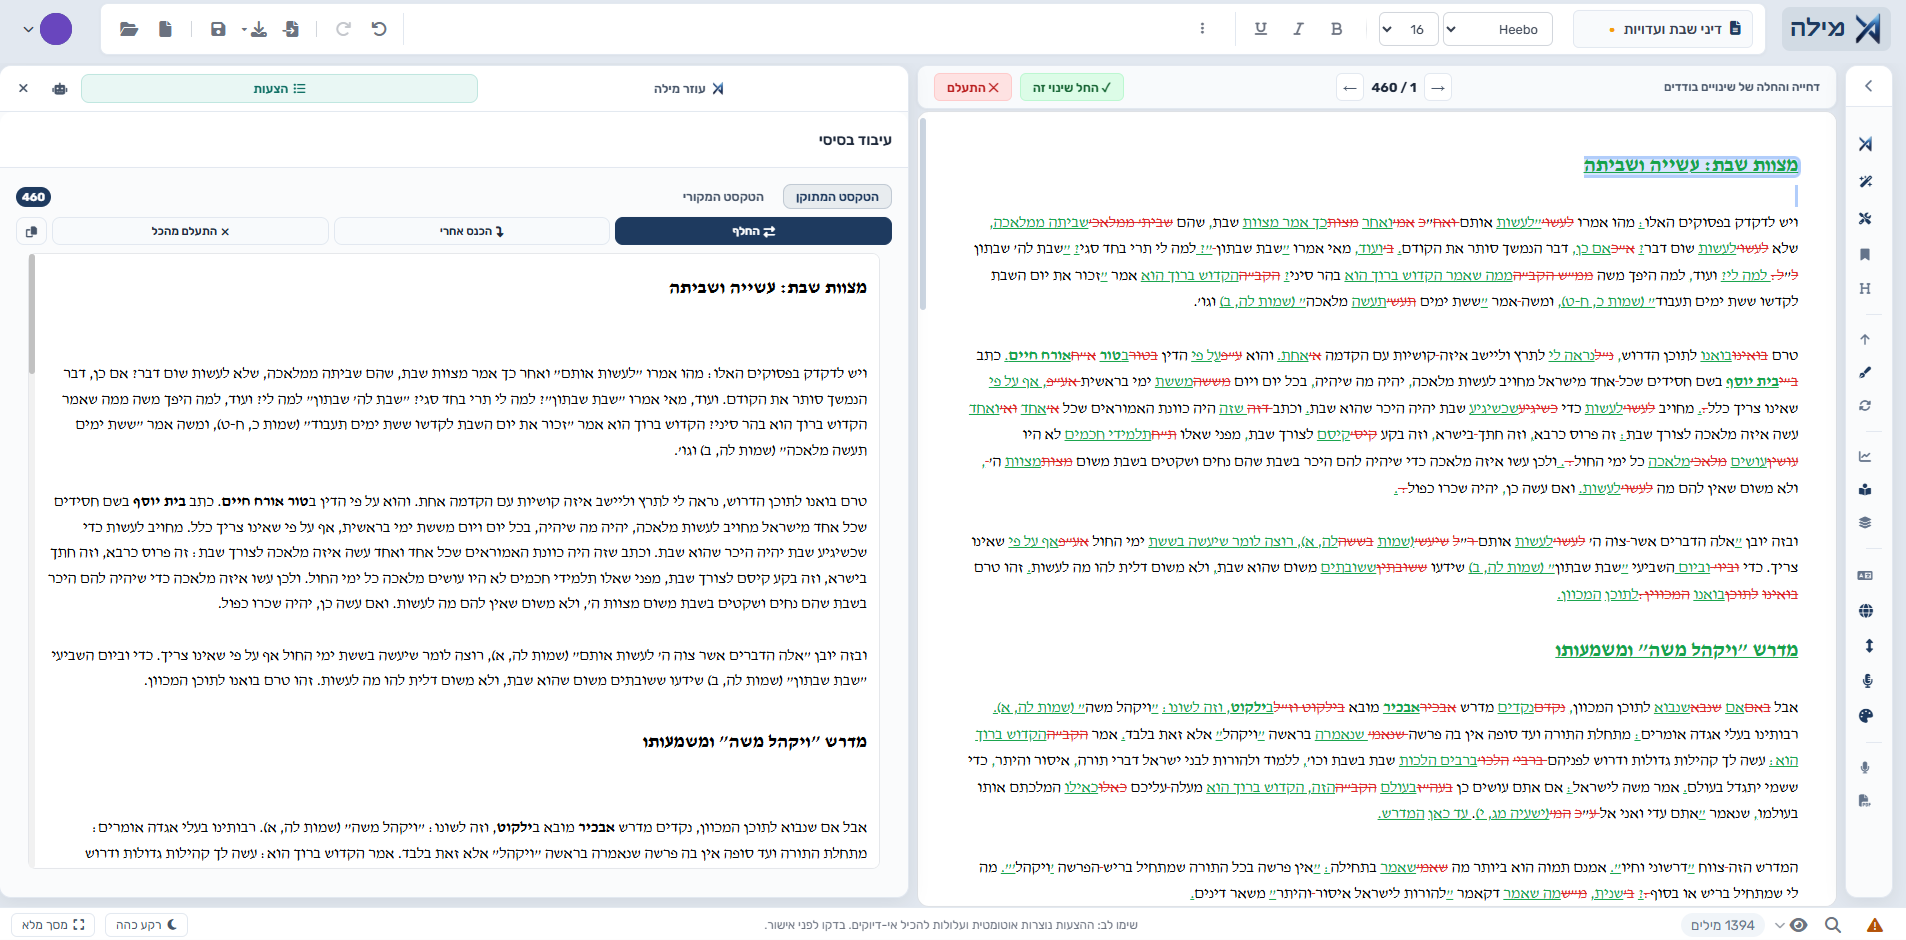Click the left document vertical scrollbar
Image resolution: width=1906 pixels, height=940 pixels.
click(x=922, y=215)
